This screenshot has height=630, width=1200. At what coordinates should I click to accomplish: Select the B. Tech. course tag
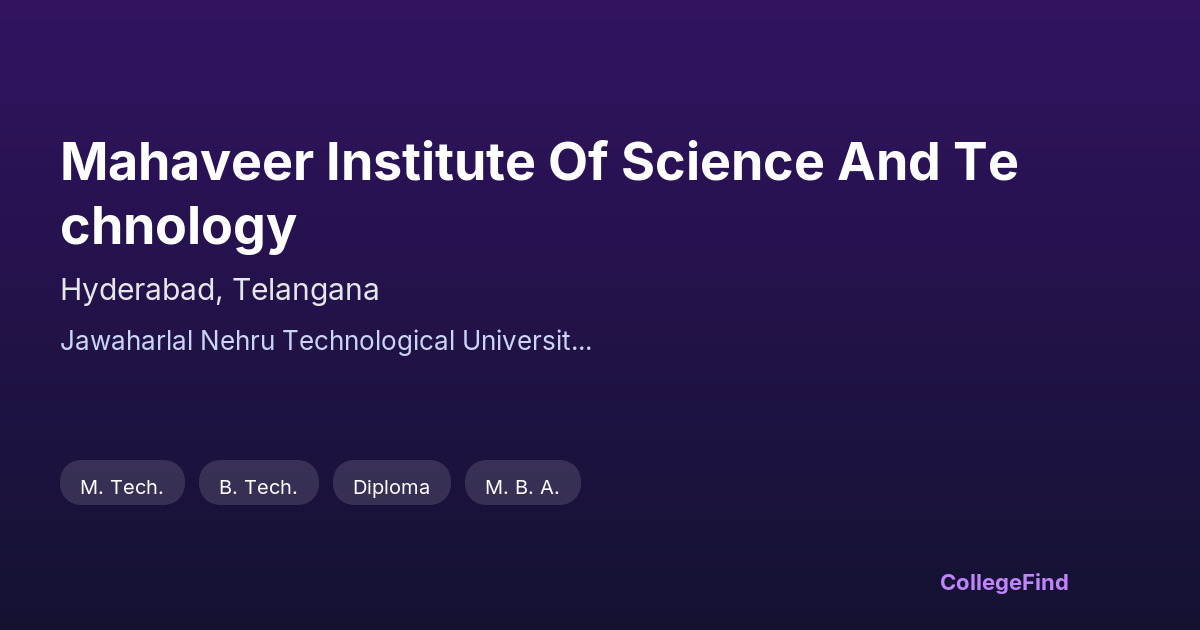click(x=258, y=487)
